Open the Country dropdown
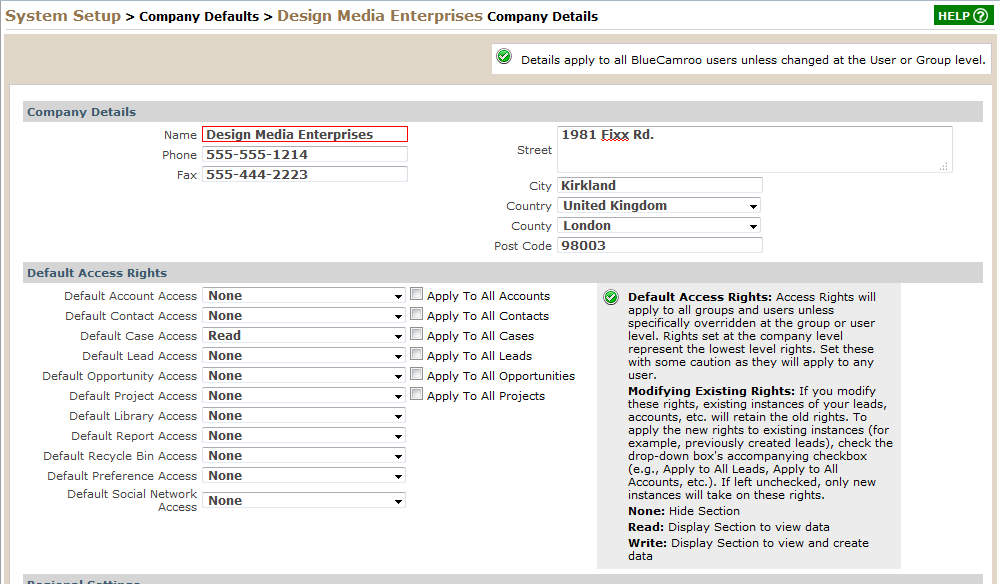This screenshot has width=1000, height=584. coord(659,205)
